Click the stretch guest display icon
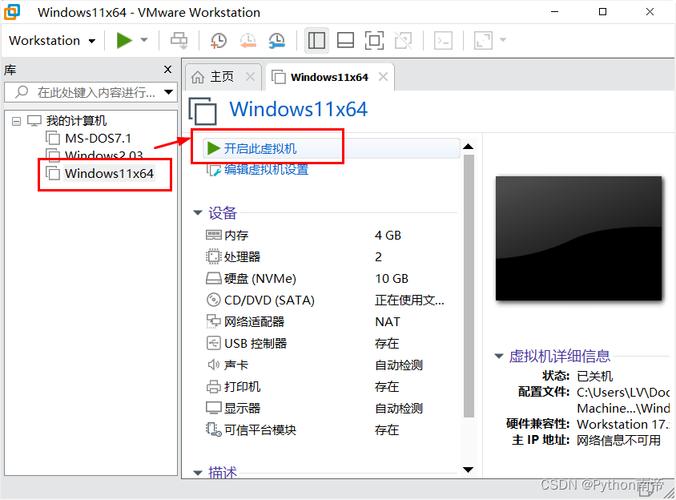 [483, 41]
